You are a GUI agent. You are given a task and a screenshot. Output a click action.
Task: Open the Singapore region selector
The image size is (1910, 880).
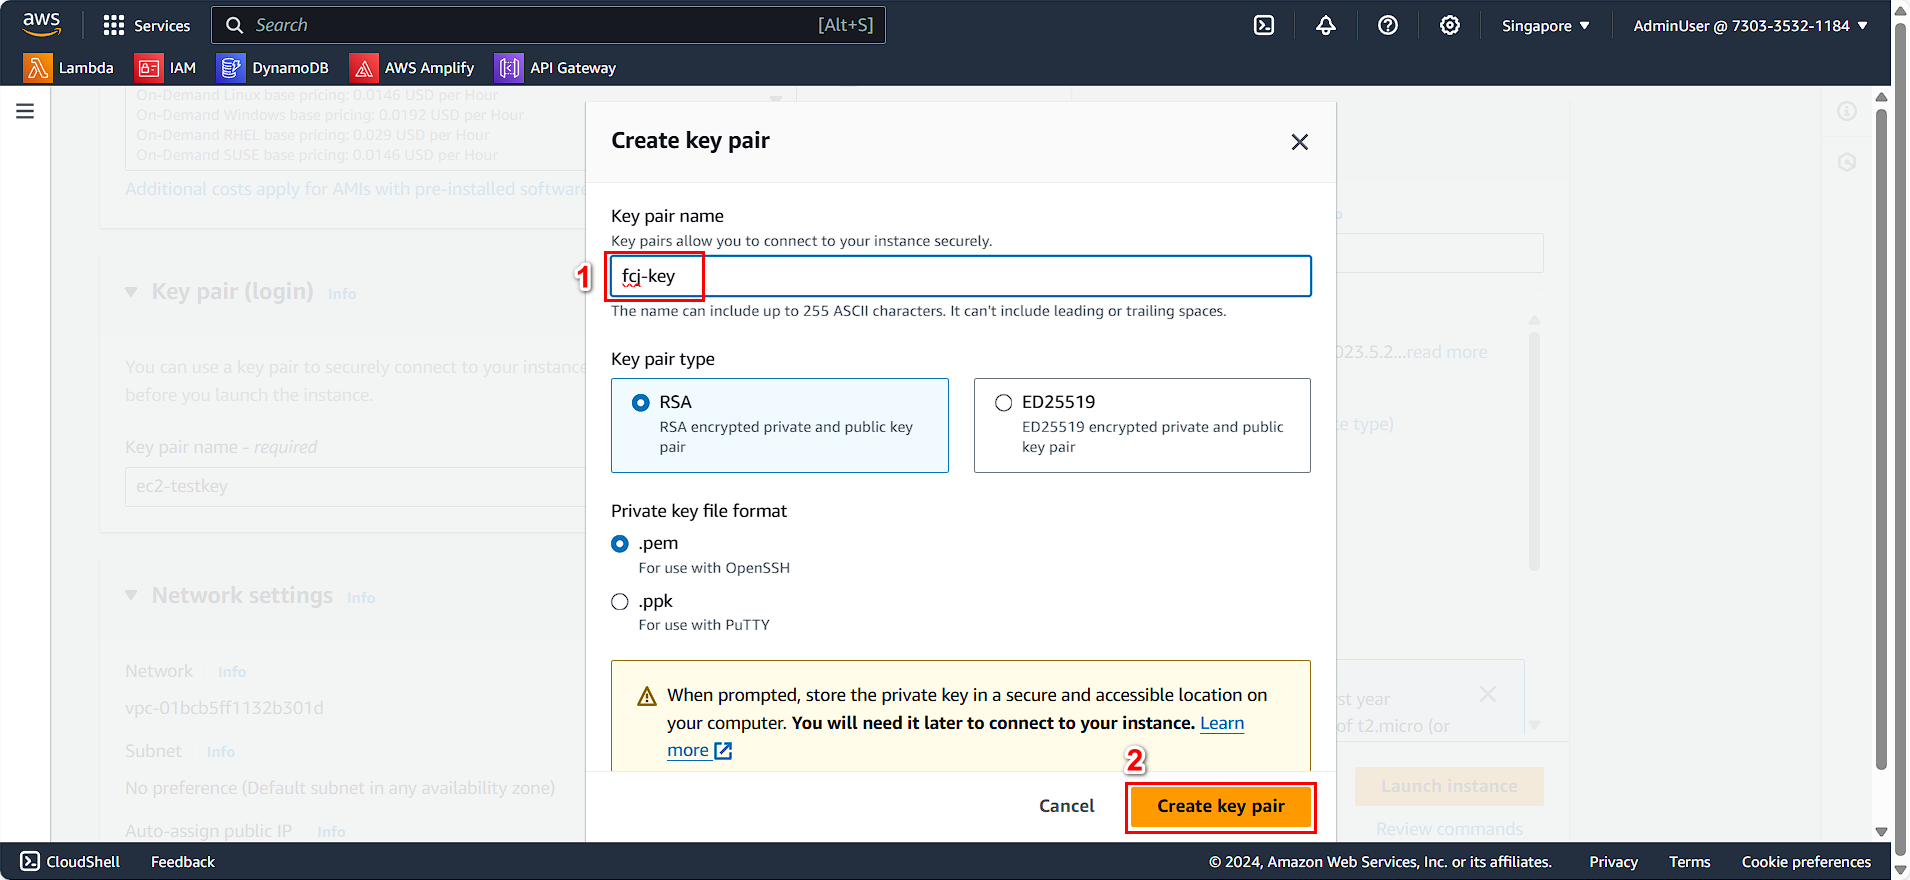pos(1544,25)
